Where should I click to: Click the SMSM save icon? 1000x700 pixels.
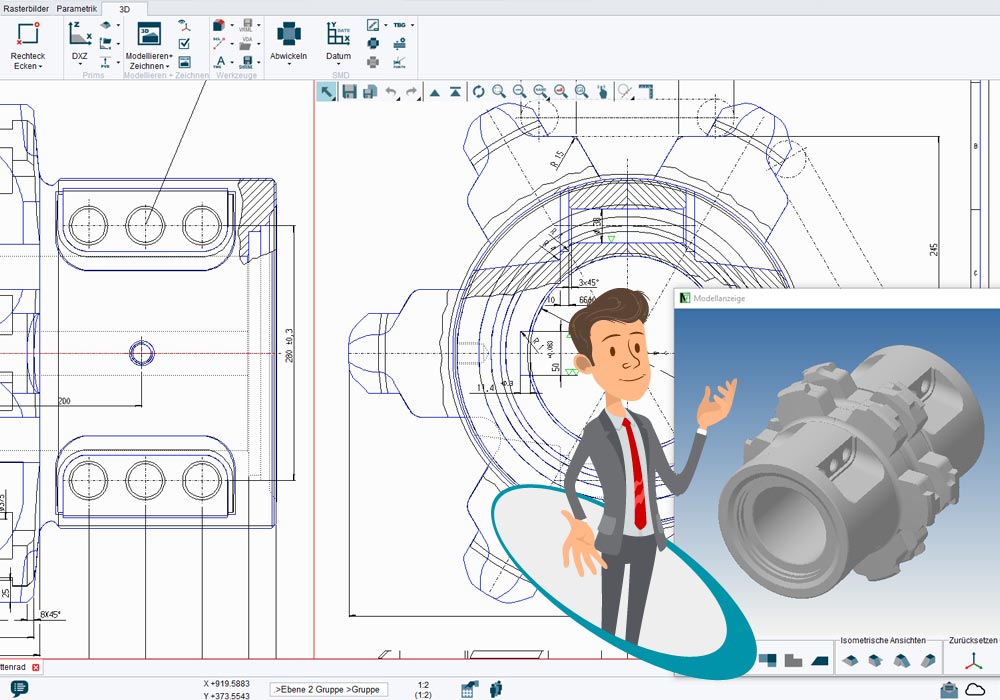[x=246, y=62]
